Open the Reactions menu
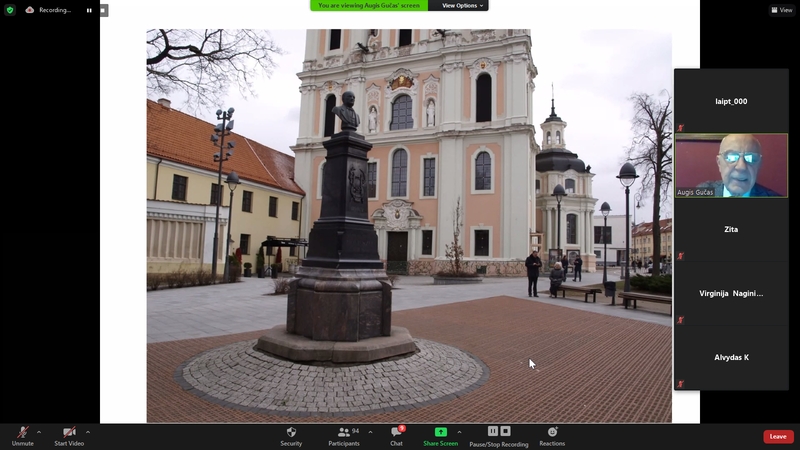 (552, 432)
